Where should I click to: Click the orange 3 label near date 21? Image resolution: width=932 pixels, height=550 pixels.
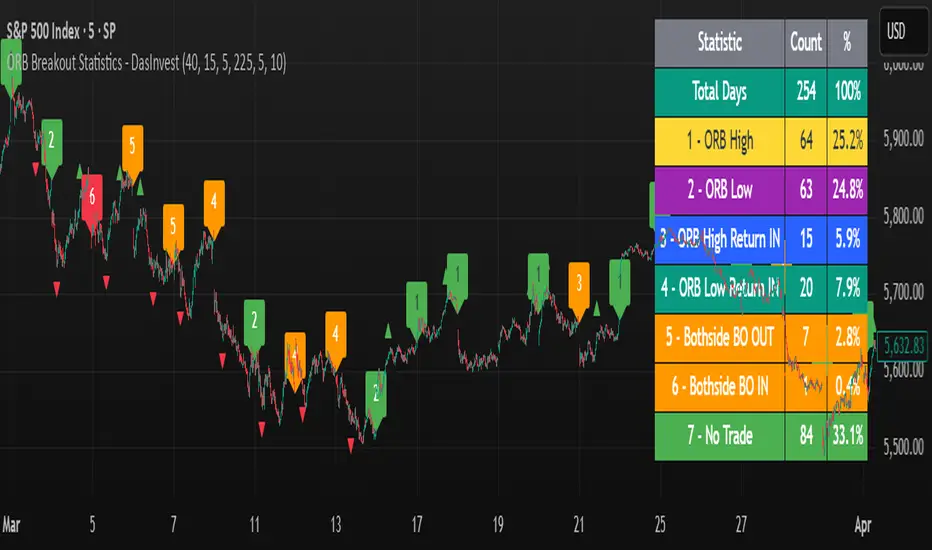pos(579,287)
